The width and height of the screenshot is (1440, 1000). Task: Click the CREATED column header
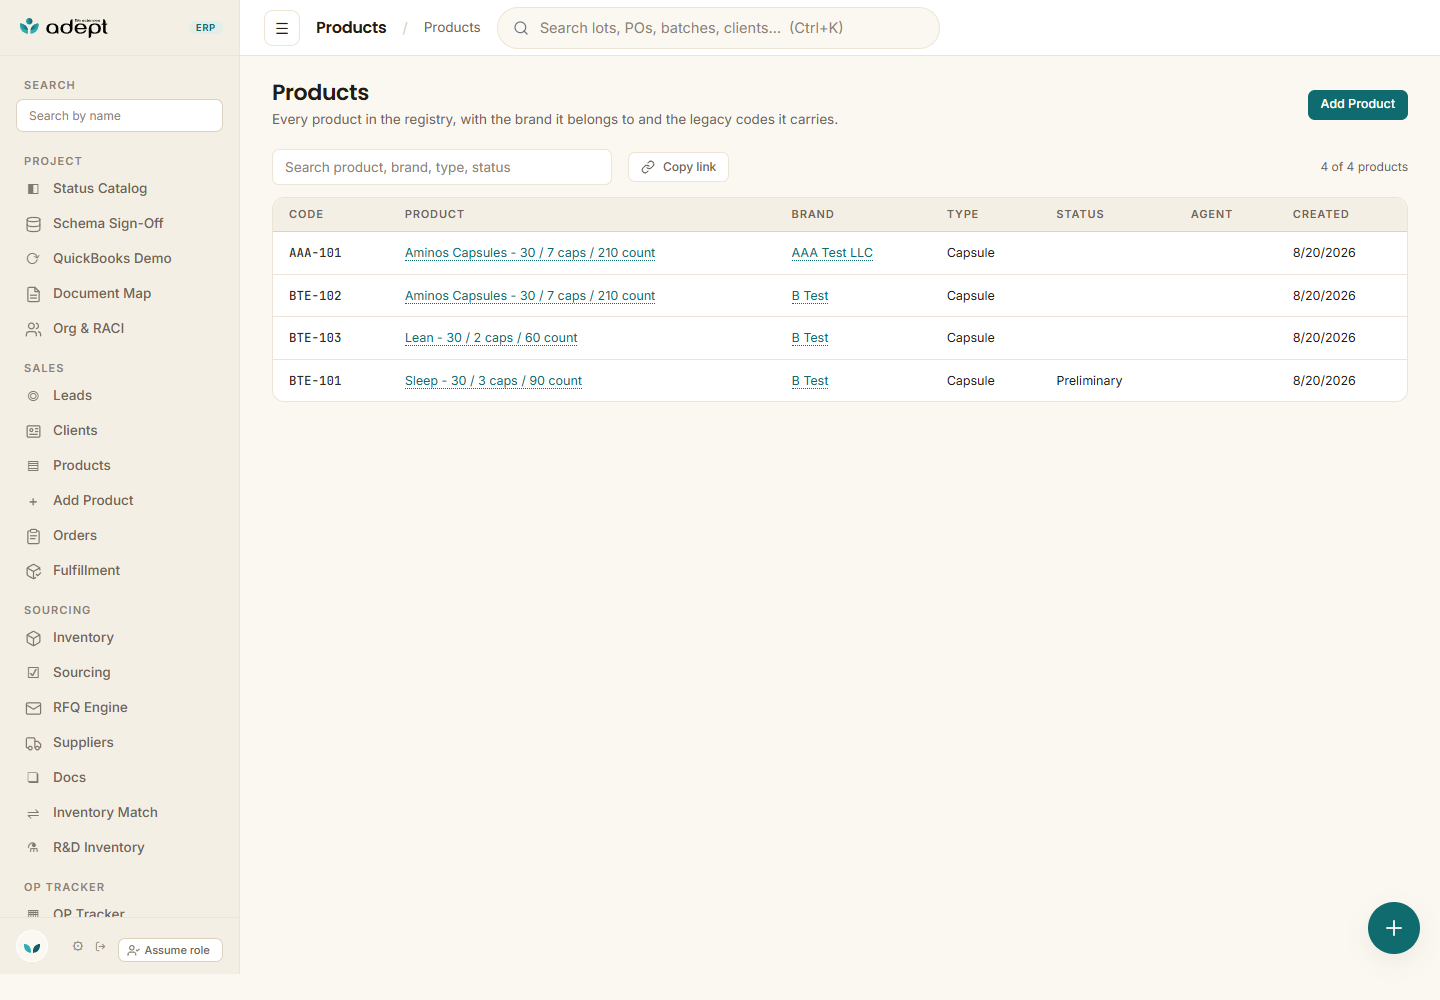pyautogui.click(x=1320, y=214)
